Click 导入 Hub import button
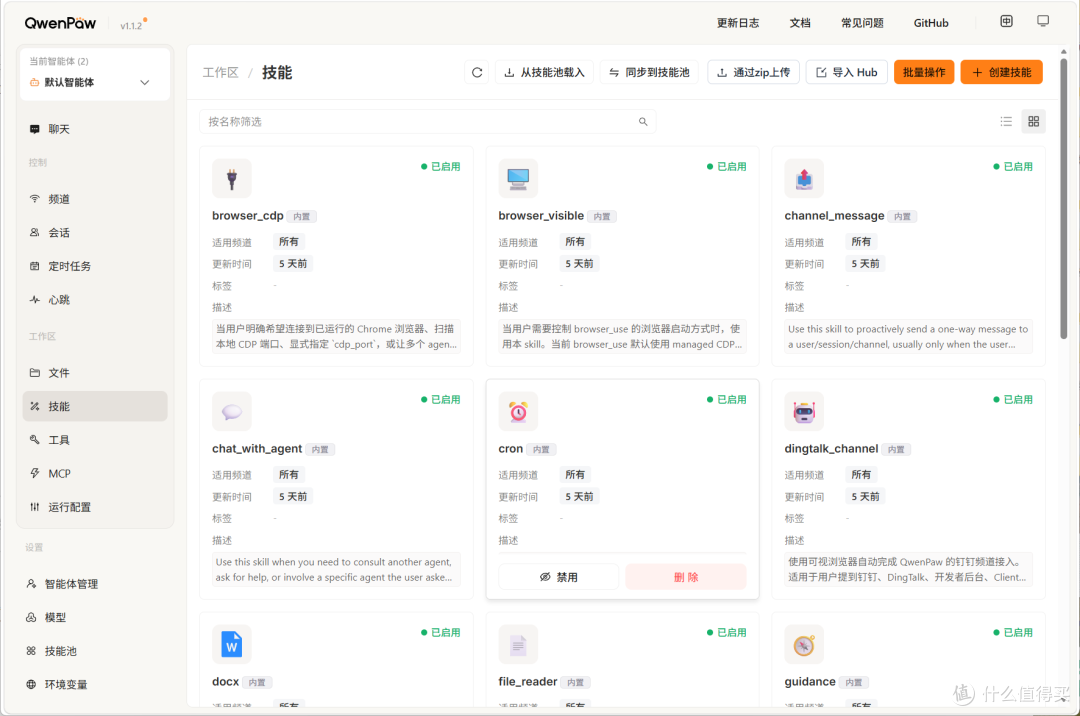 click(847, 72)
